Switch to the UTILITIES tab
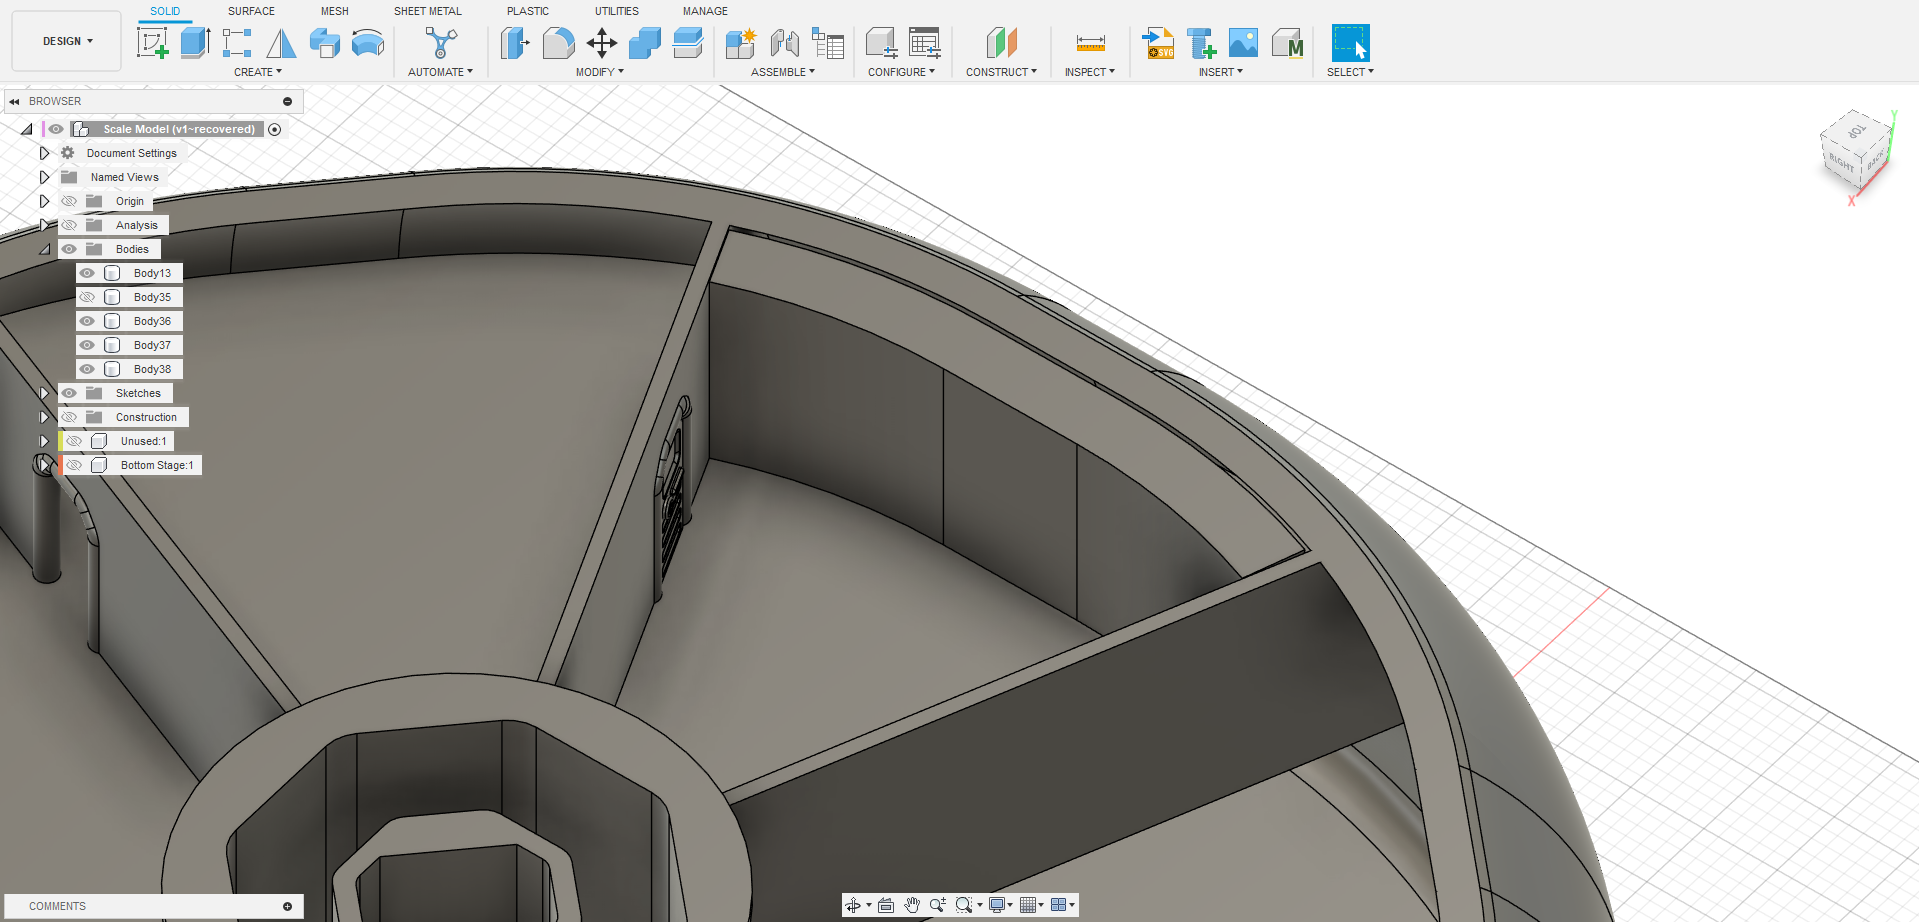1919x922 pixels. [617, 11]
